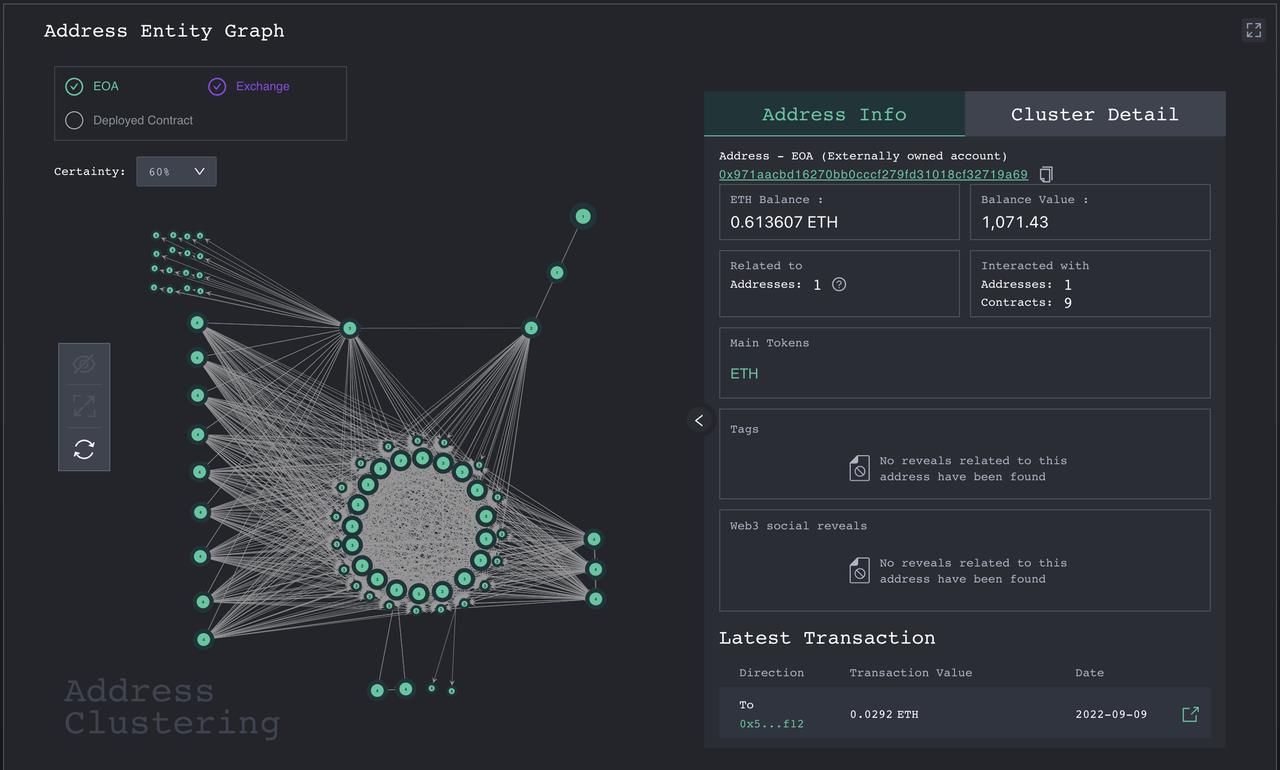This screenshot has width=1280, height=770.
Task: Expand the Certainty selector showing 60%
Action: [176, 171]
